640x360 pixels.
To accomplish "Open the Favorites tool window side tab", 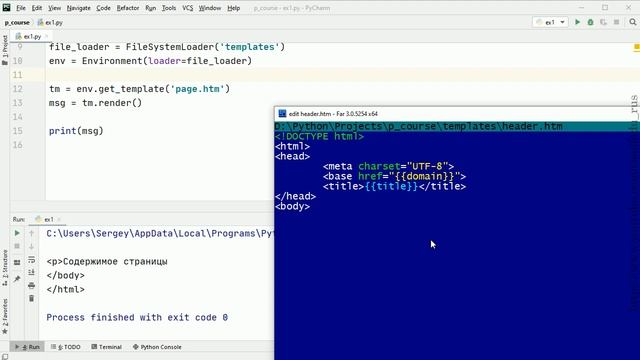I will pyautogui.click(x=5, y=316).
